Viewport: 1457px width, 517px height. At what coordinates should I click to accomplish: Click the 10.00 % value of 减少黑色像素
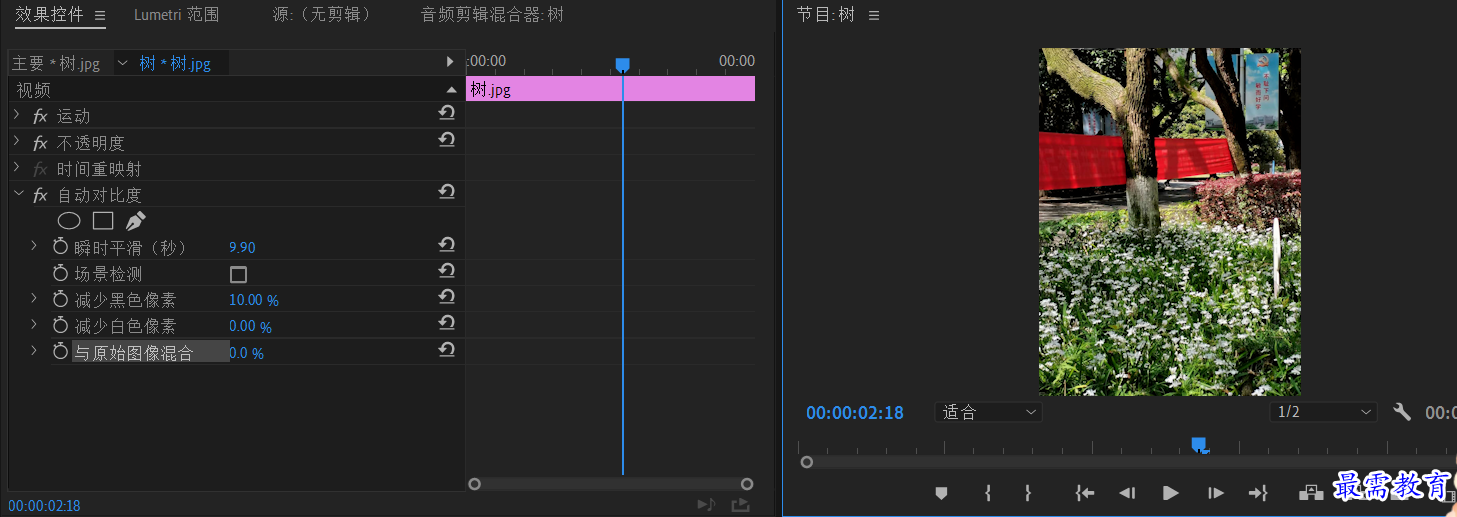coord(254,300)
